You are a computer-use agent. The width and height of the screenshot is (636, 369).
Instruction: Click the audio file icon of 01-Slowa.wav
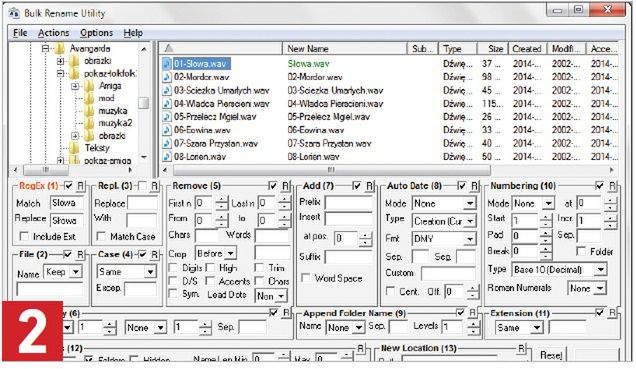(167, 64)
